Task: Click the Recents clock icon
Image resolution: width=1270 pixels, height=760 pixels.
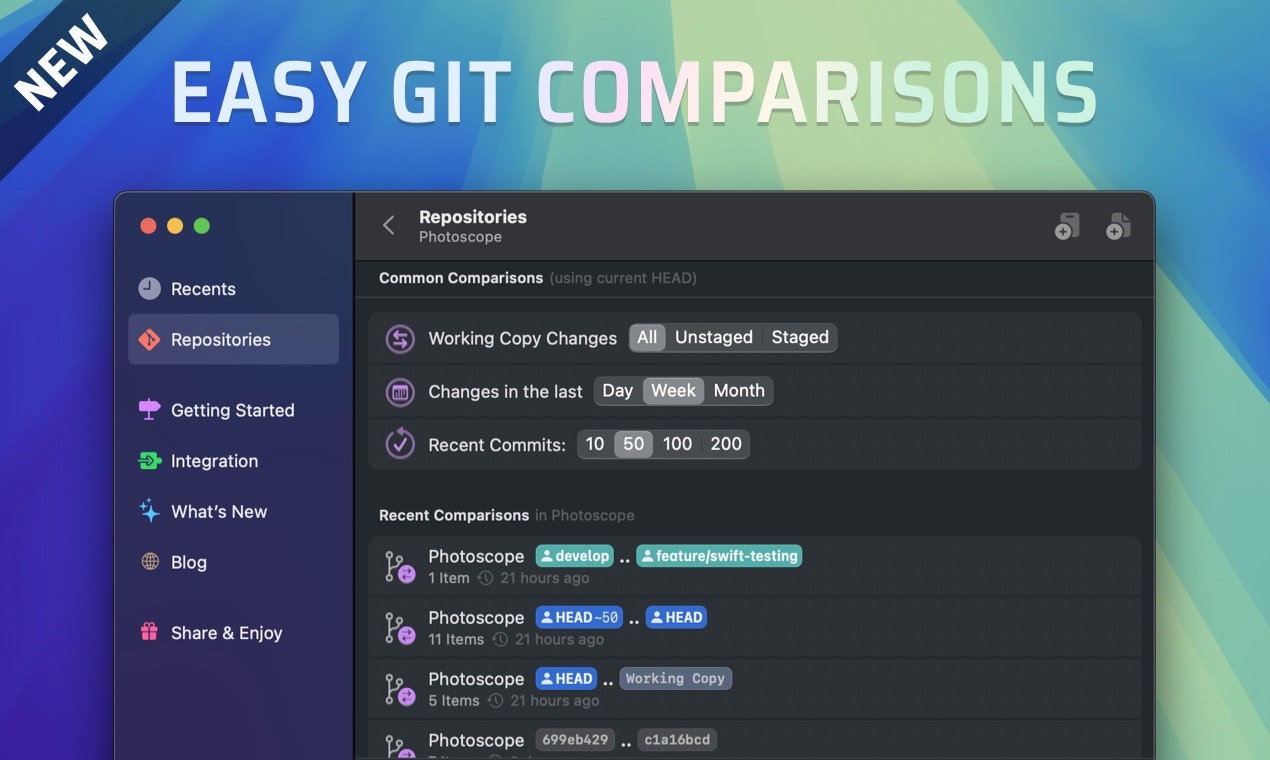Action: (x=149, y=289)
